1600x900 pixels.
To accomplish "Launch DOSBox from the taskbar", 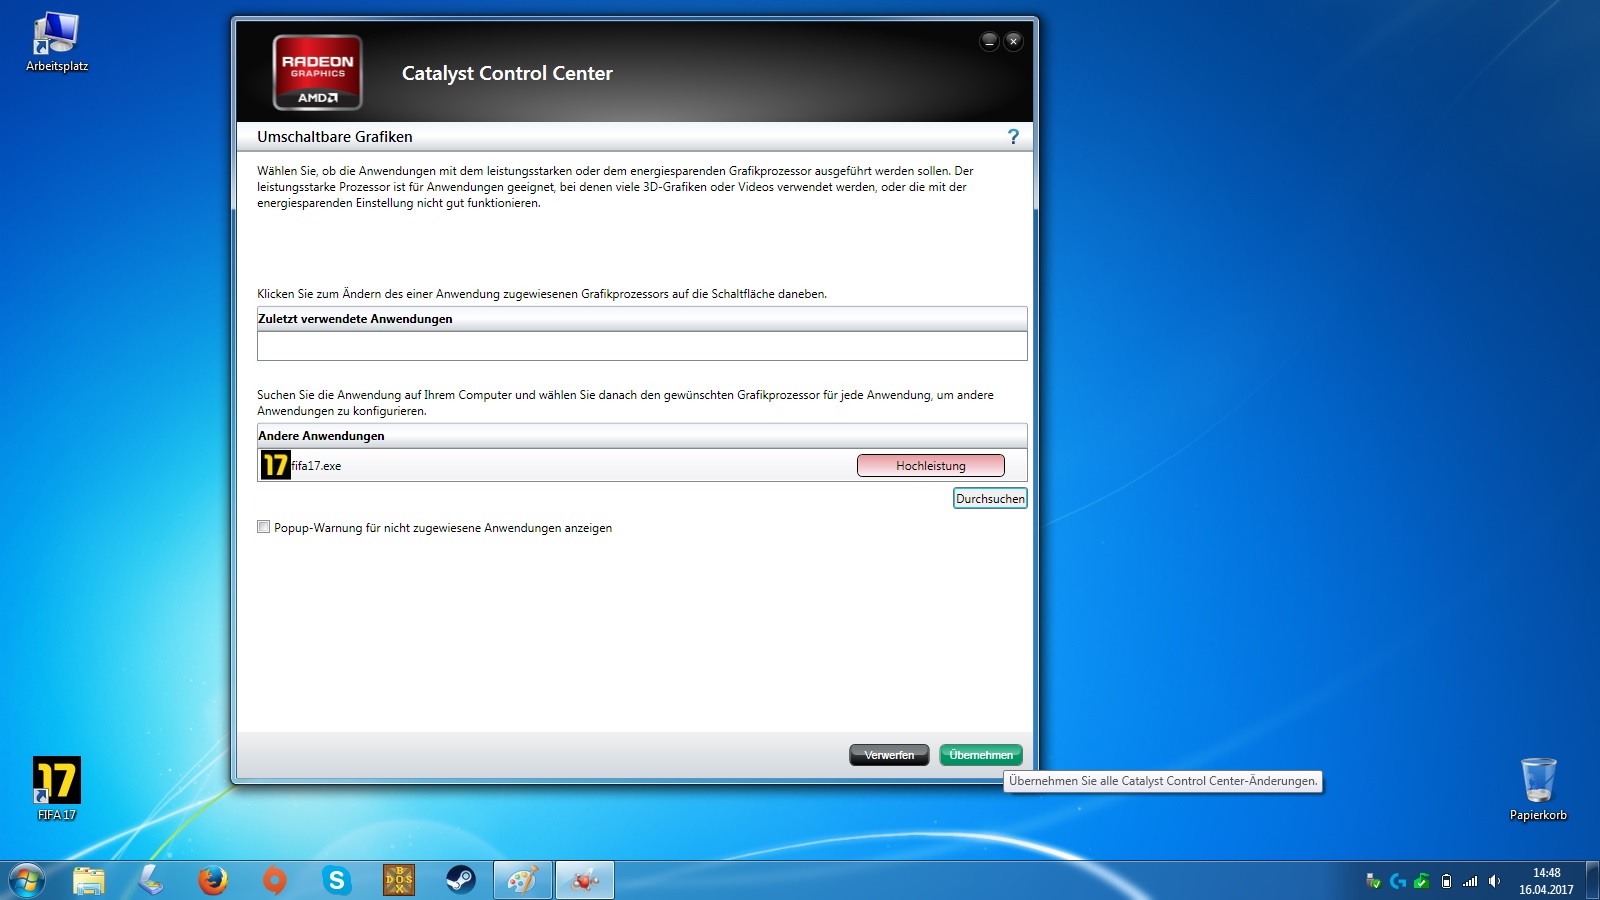I will point(399,880).
